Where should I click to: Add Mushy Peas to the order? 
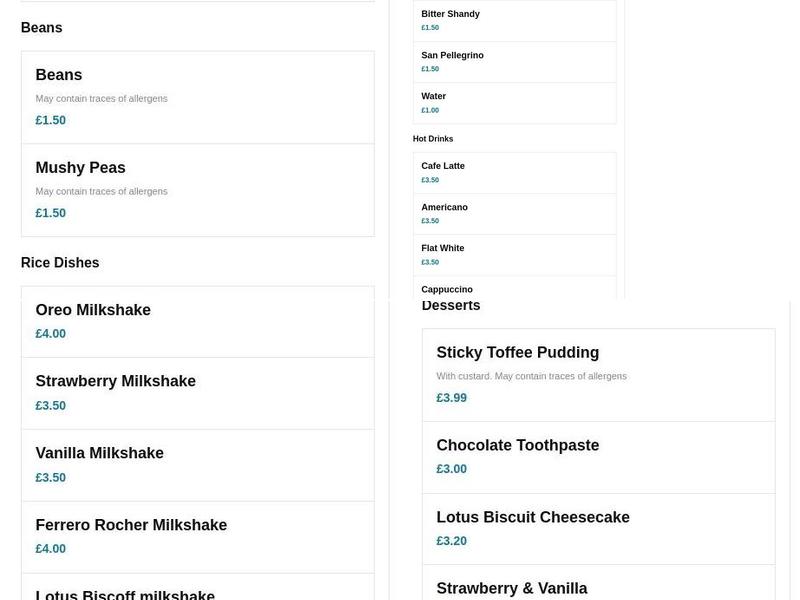tap(197, 190)
